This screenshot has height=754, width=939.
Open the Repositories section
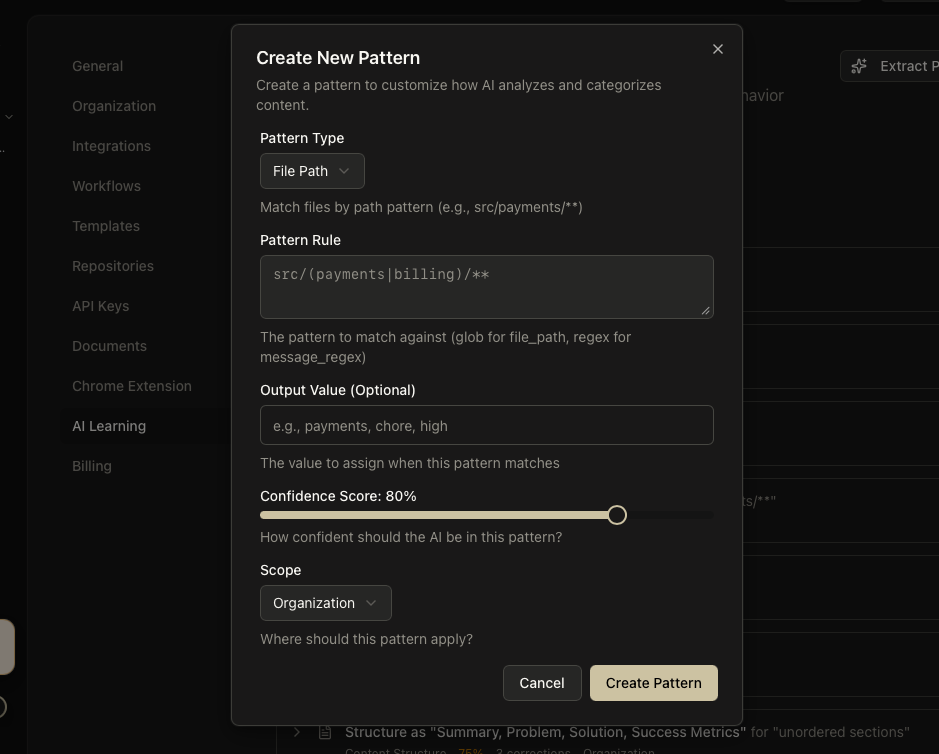coord(113,266)
